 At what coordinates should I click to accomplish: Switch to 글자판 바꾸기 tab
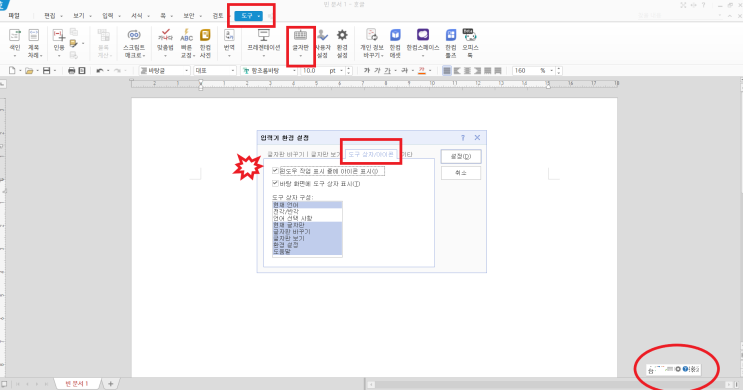click(x=286, y=154)
